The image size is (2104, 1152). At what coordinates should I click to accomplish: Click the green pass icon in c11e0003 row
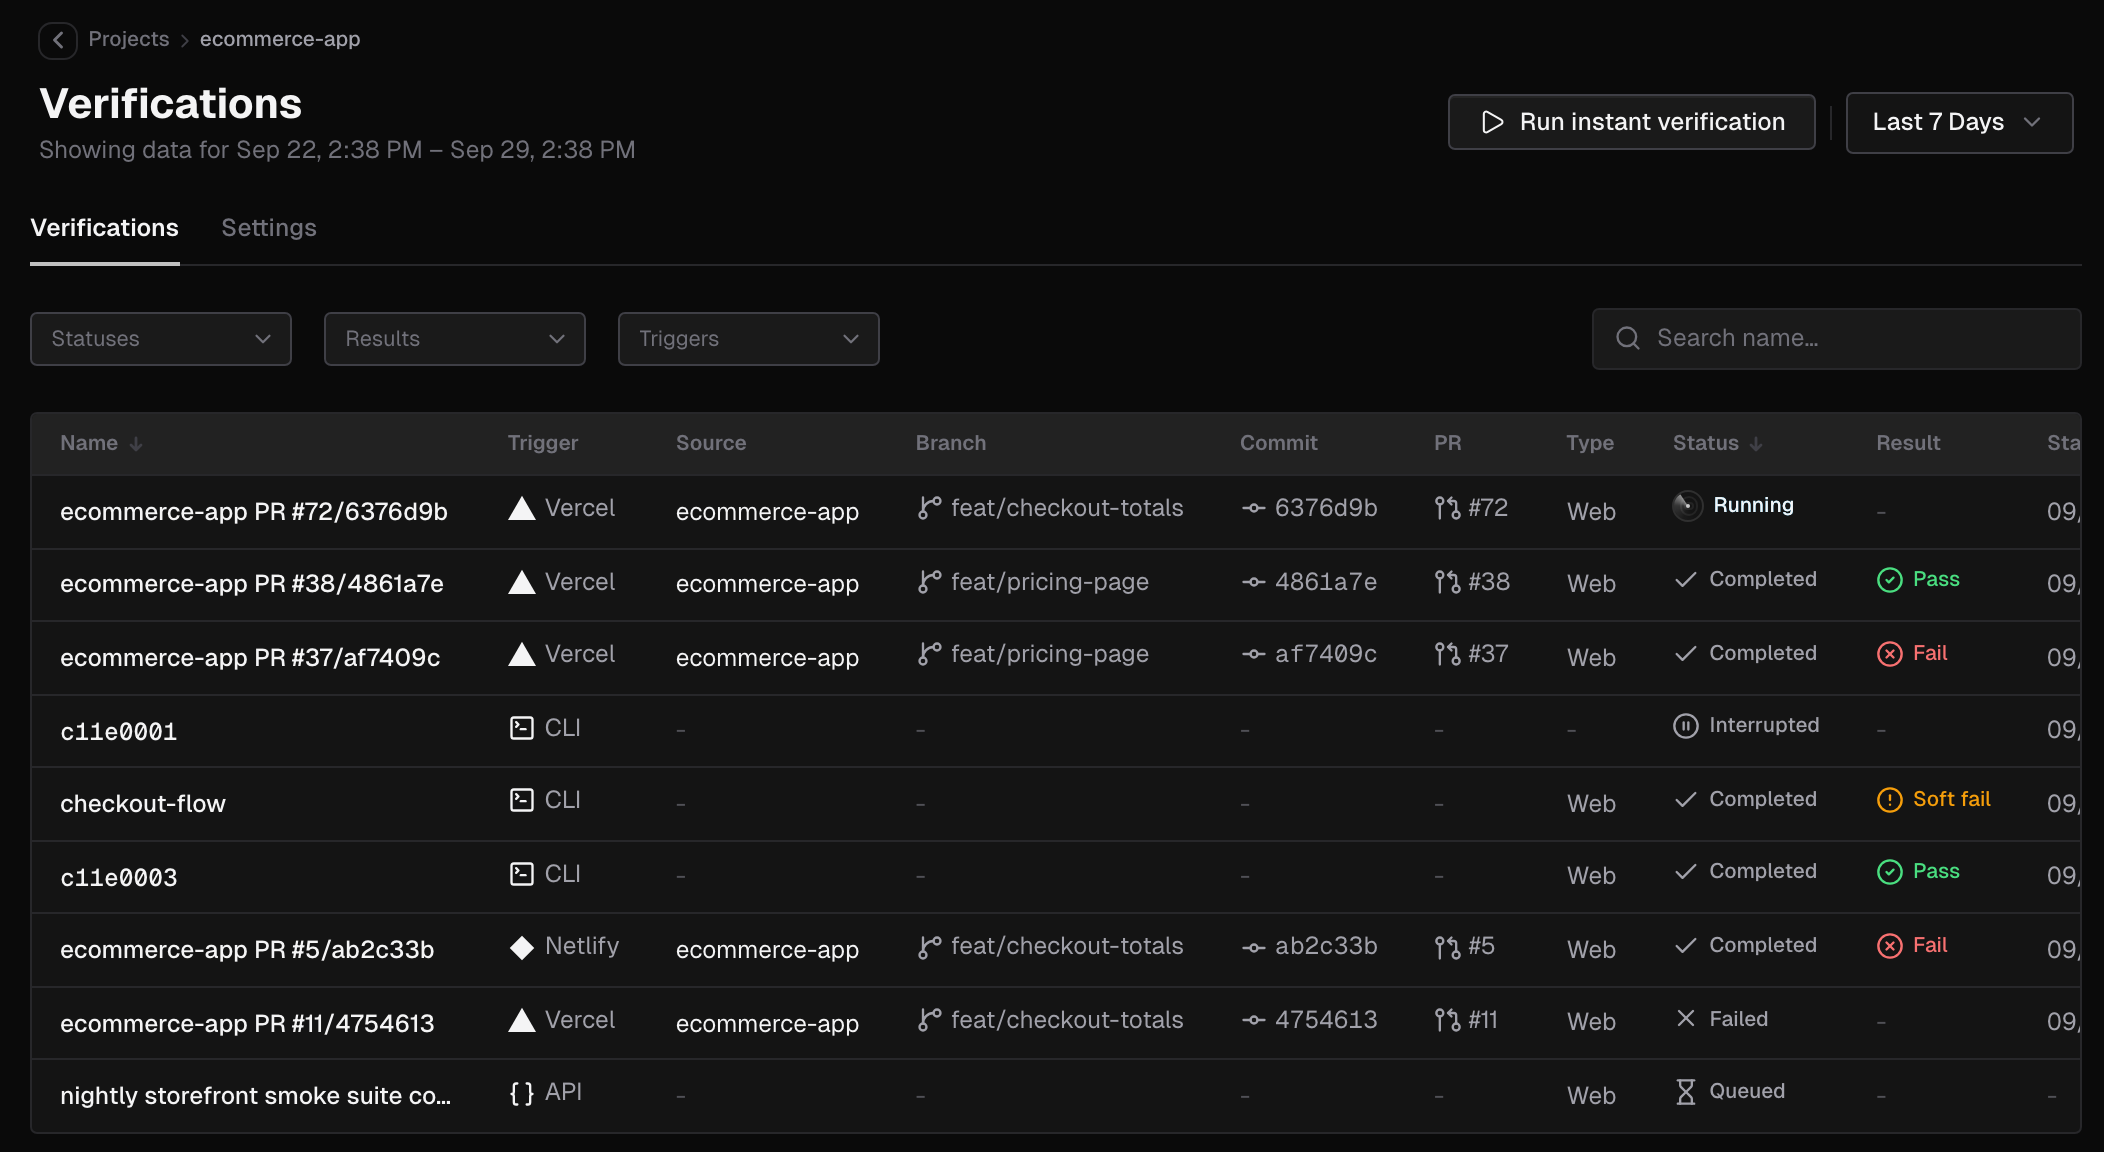(x=1889, y=872)
